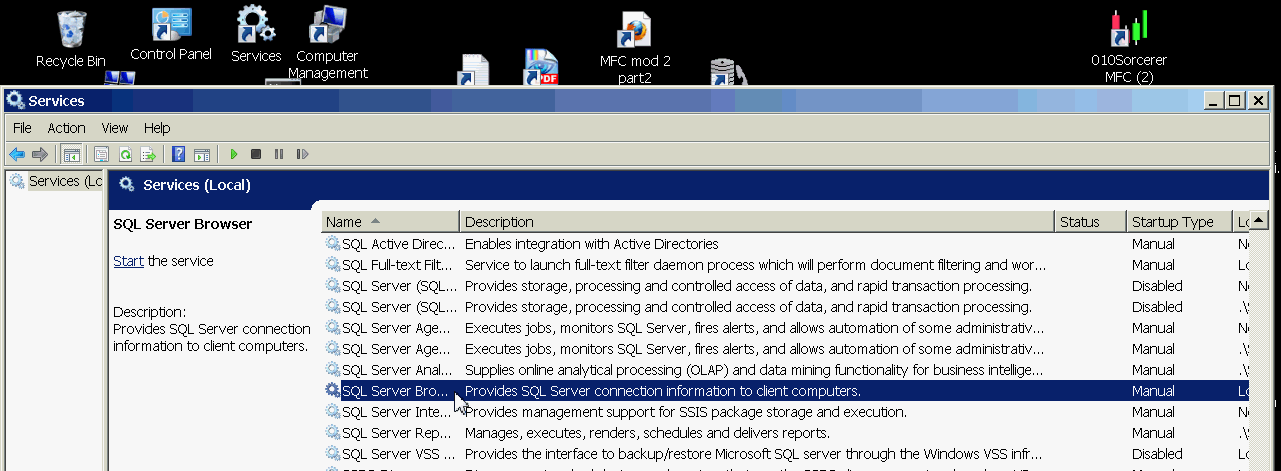Click gear icon of SQL Server VSS row
The image size is (1281, 471).
coord(333,454)
